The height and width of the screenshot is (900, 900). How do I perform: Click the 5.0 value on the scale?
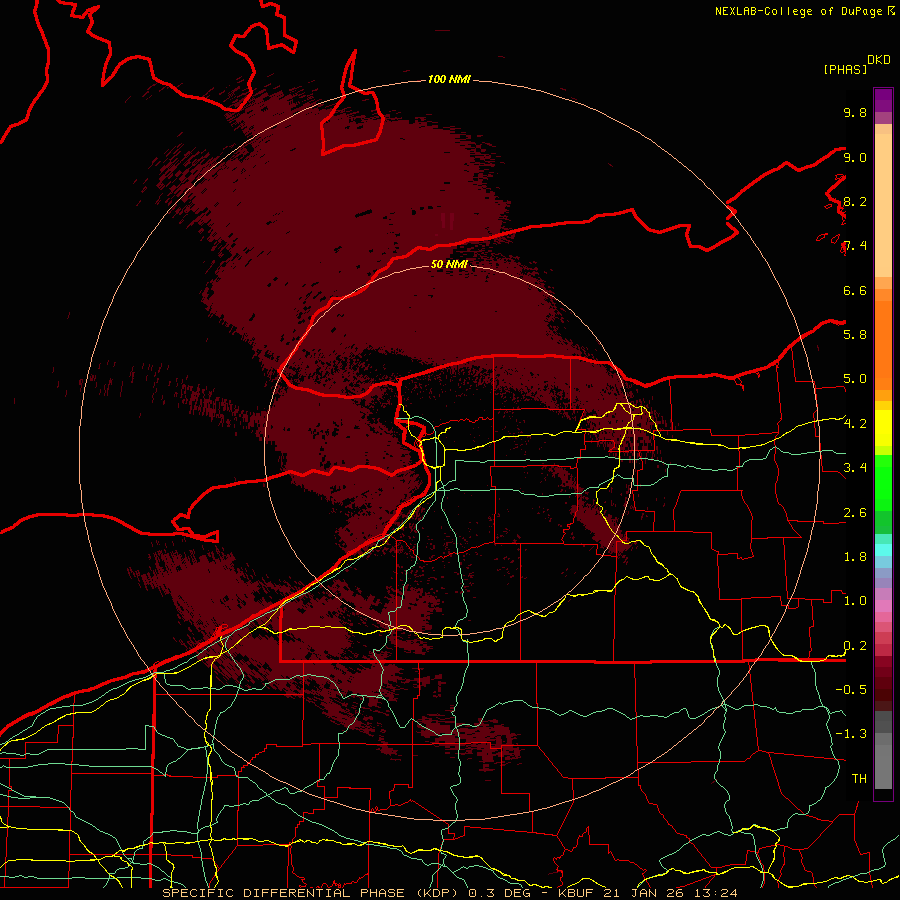[x=855, y=379]
